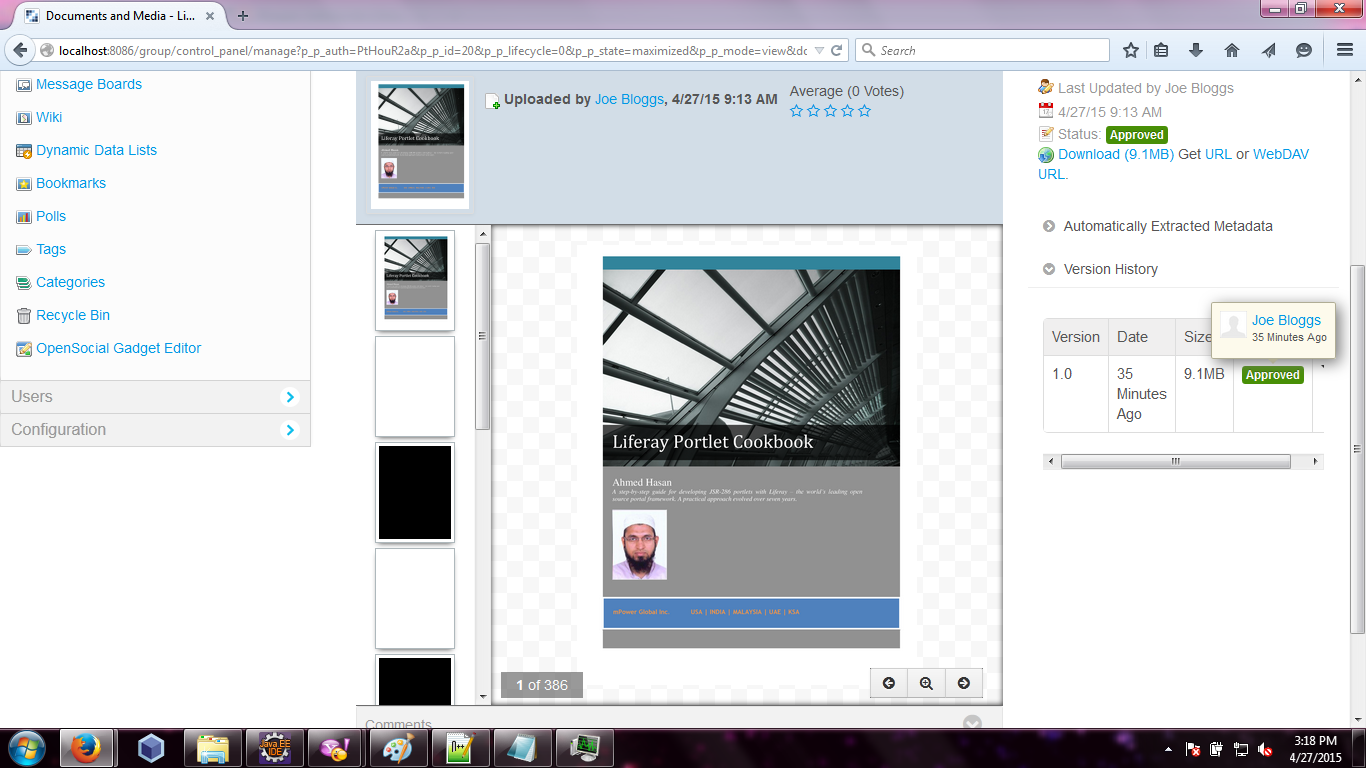Image resolution: width=1366 pixels, height=768 pixels.
Task: Open Joe Bloggs uploader profile link
Action: [x=629, y=99]
